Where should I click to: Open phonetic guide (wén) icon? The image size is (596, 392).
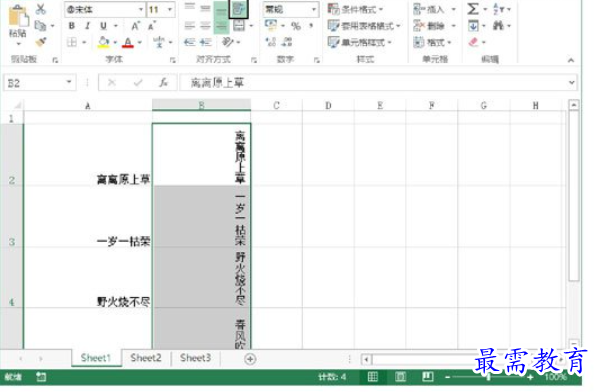click(159, 42)
